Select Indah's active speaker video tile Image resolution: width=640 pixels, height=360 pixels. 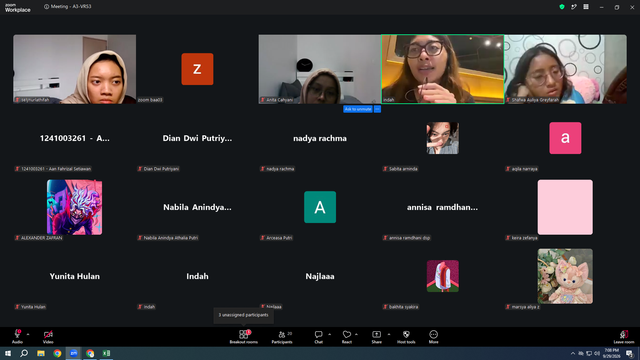coord(442,69)
